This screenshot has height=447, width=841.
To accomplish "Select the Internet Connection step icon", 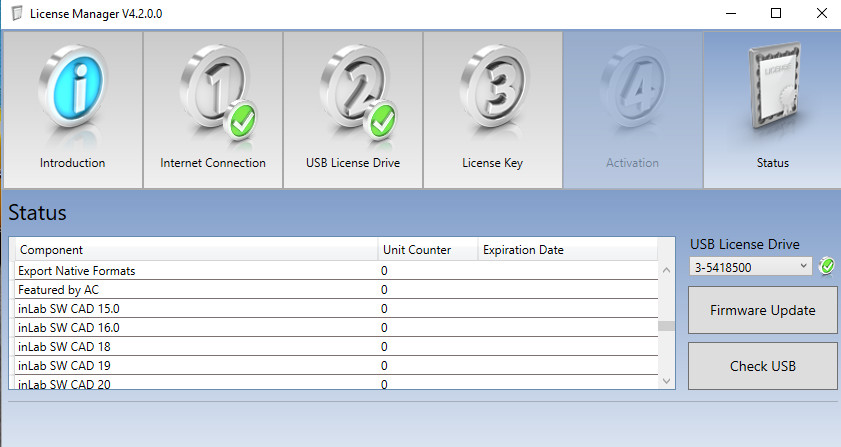I will coord(213,110).
